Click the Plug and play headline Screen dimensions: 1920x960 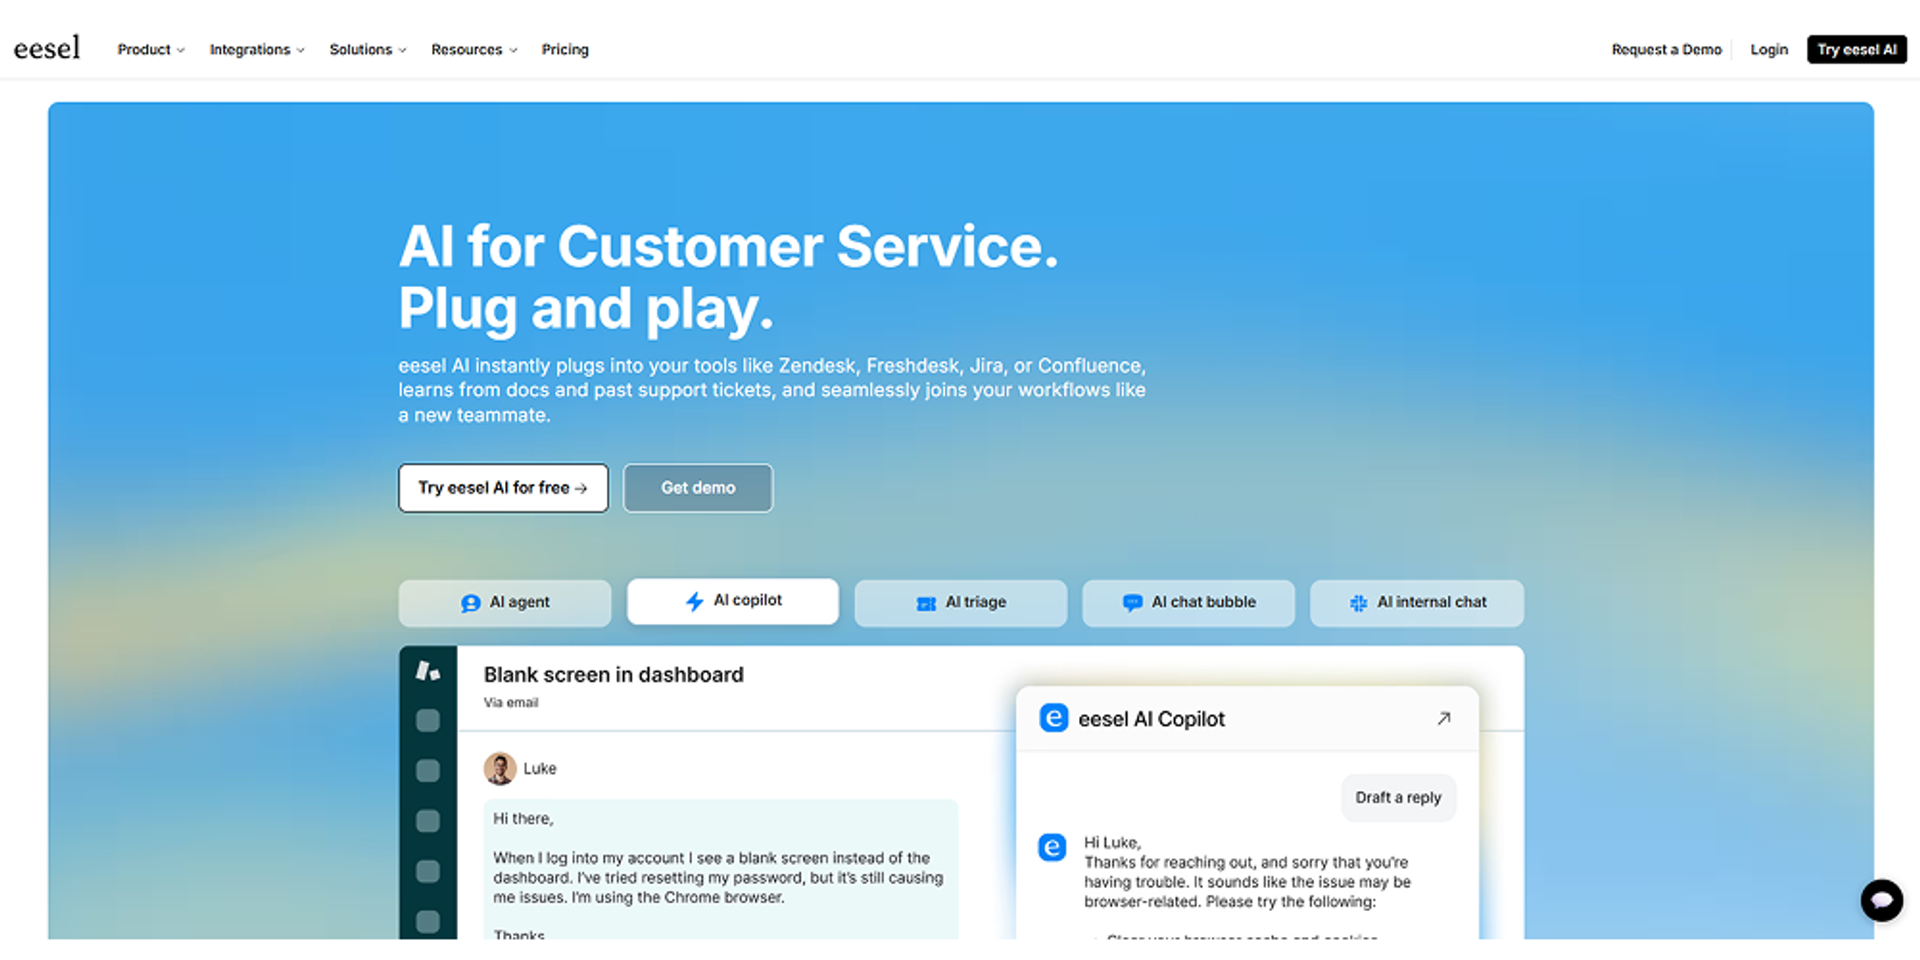click(586, 308)
